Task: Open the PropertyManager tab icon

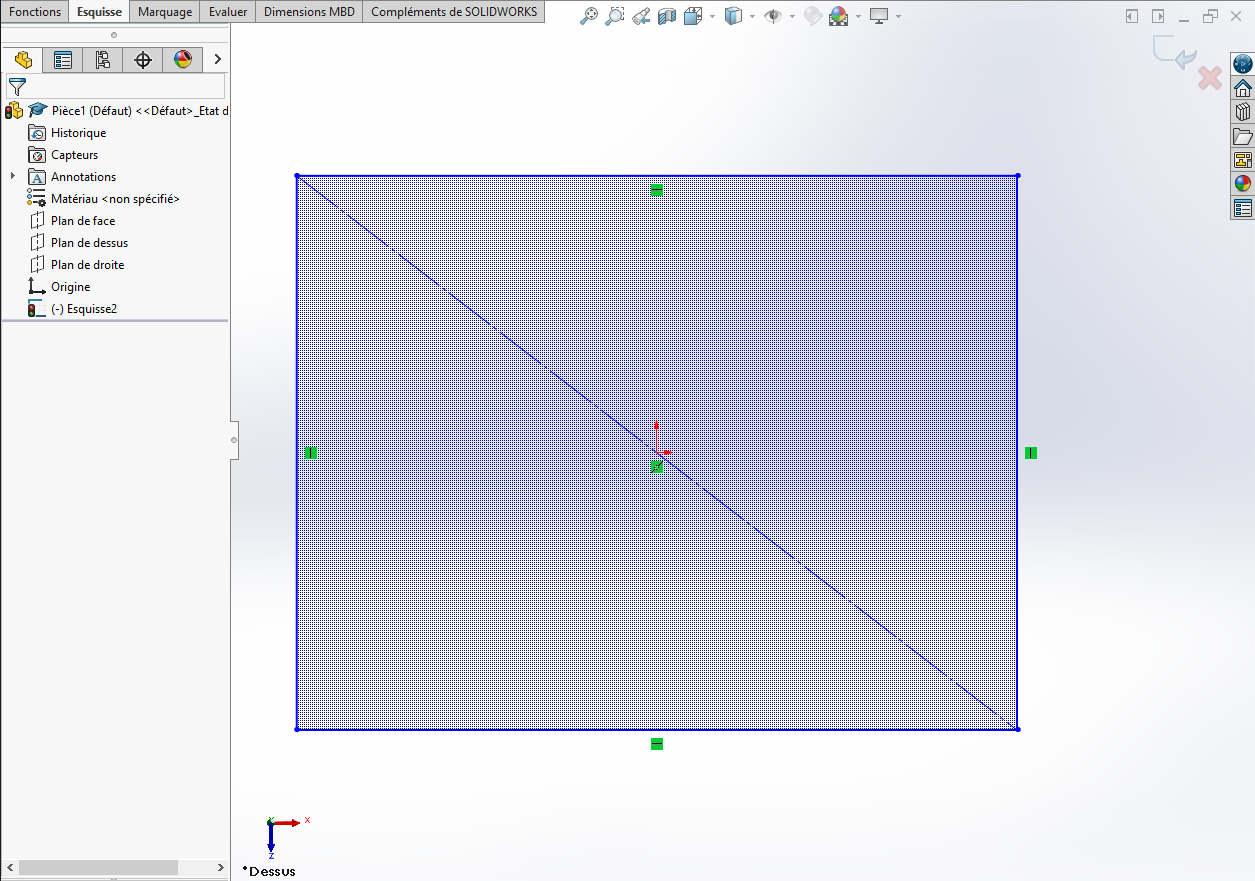Action: coord(63,60)
